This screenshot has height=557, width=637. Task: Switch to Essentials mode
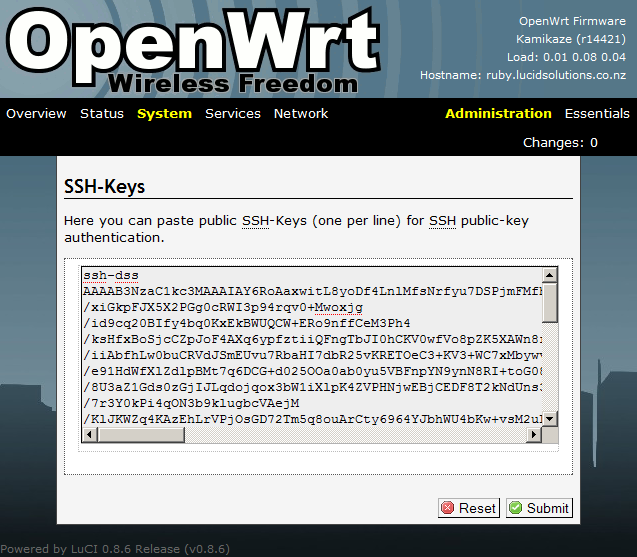597,113
